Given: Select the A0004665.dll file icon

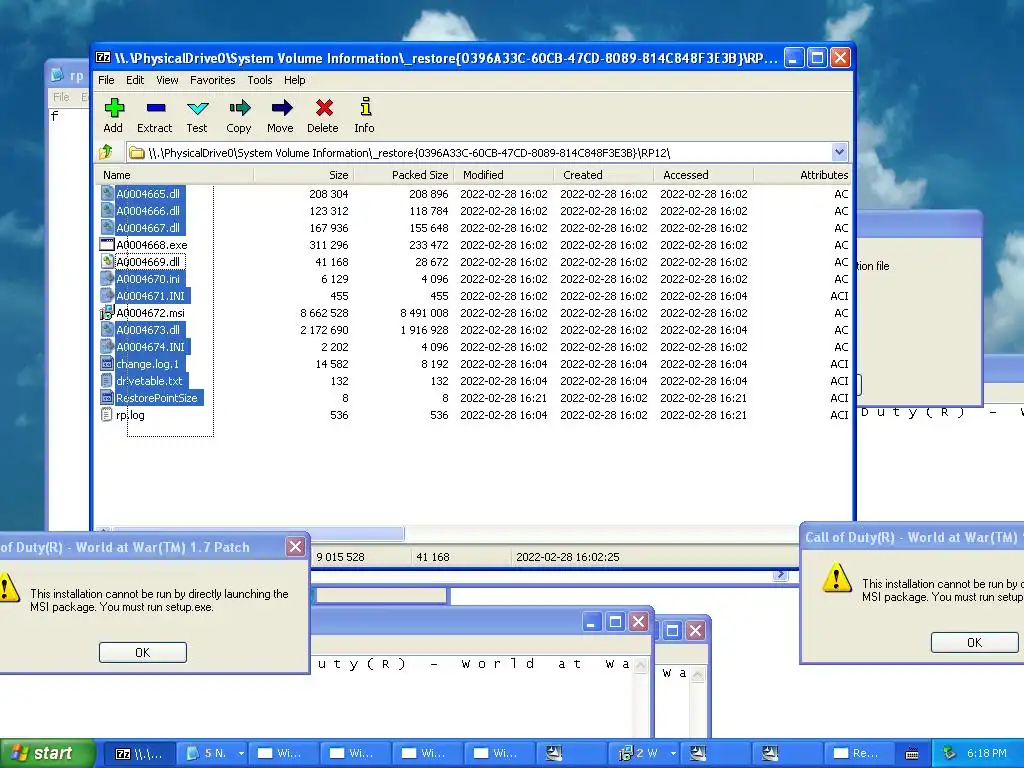Looking at the screenshot, I should [x=107, y=194].
